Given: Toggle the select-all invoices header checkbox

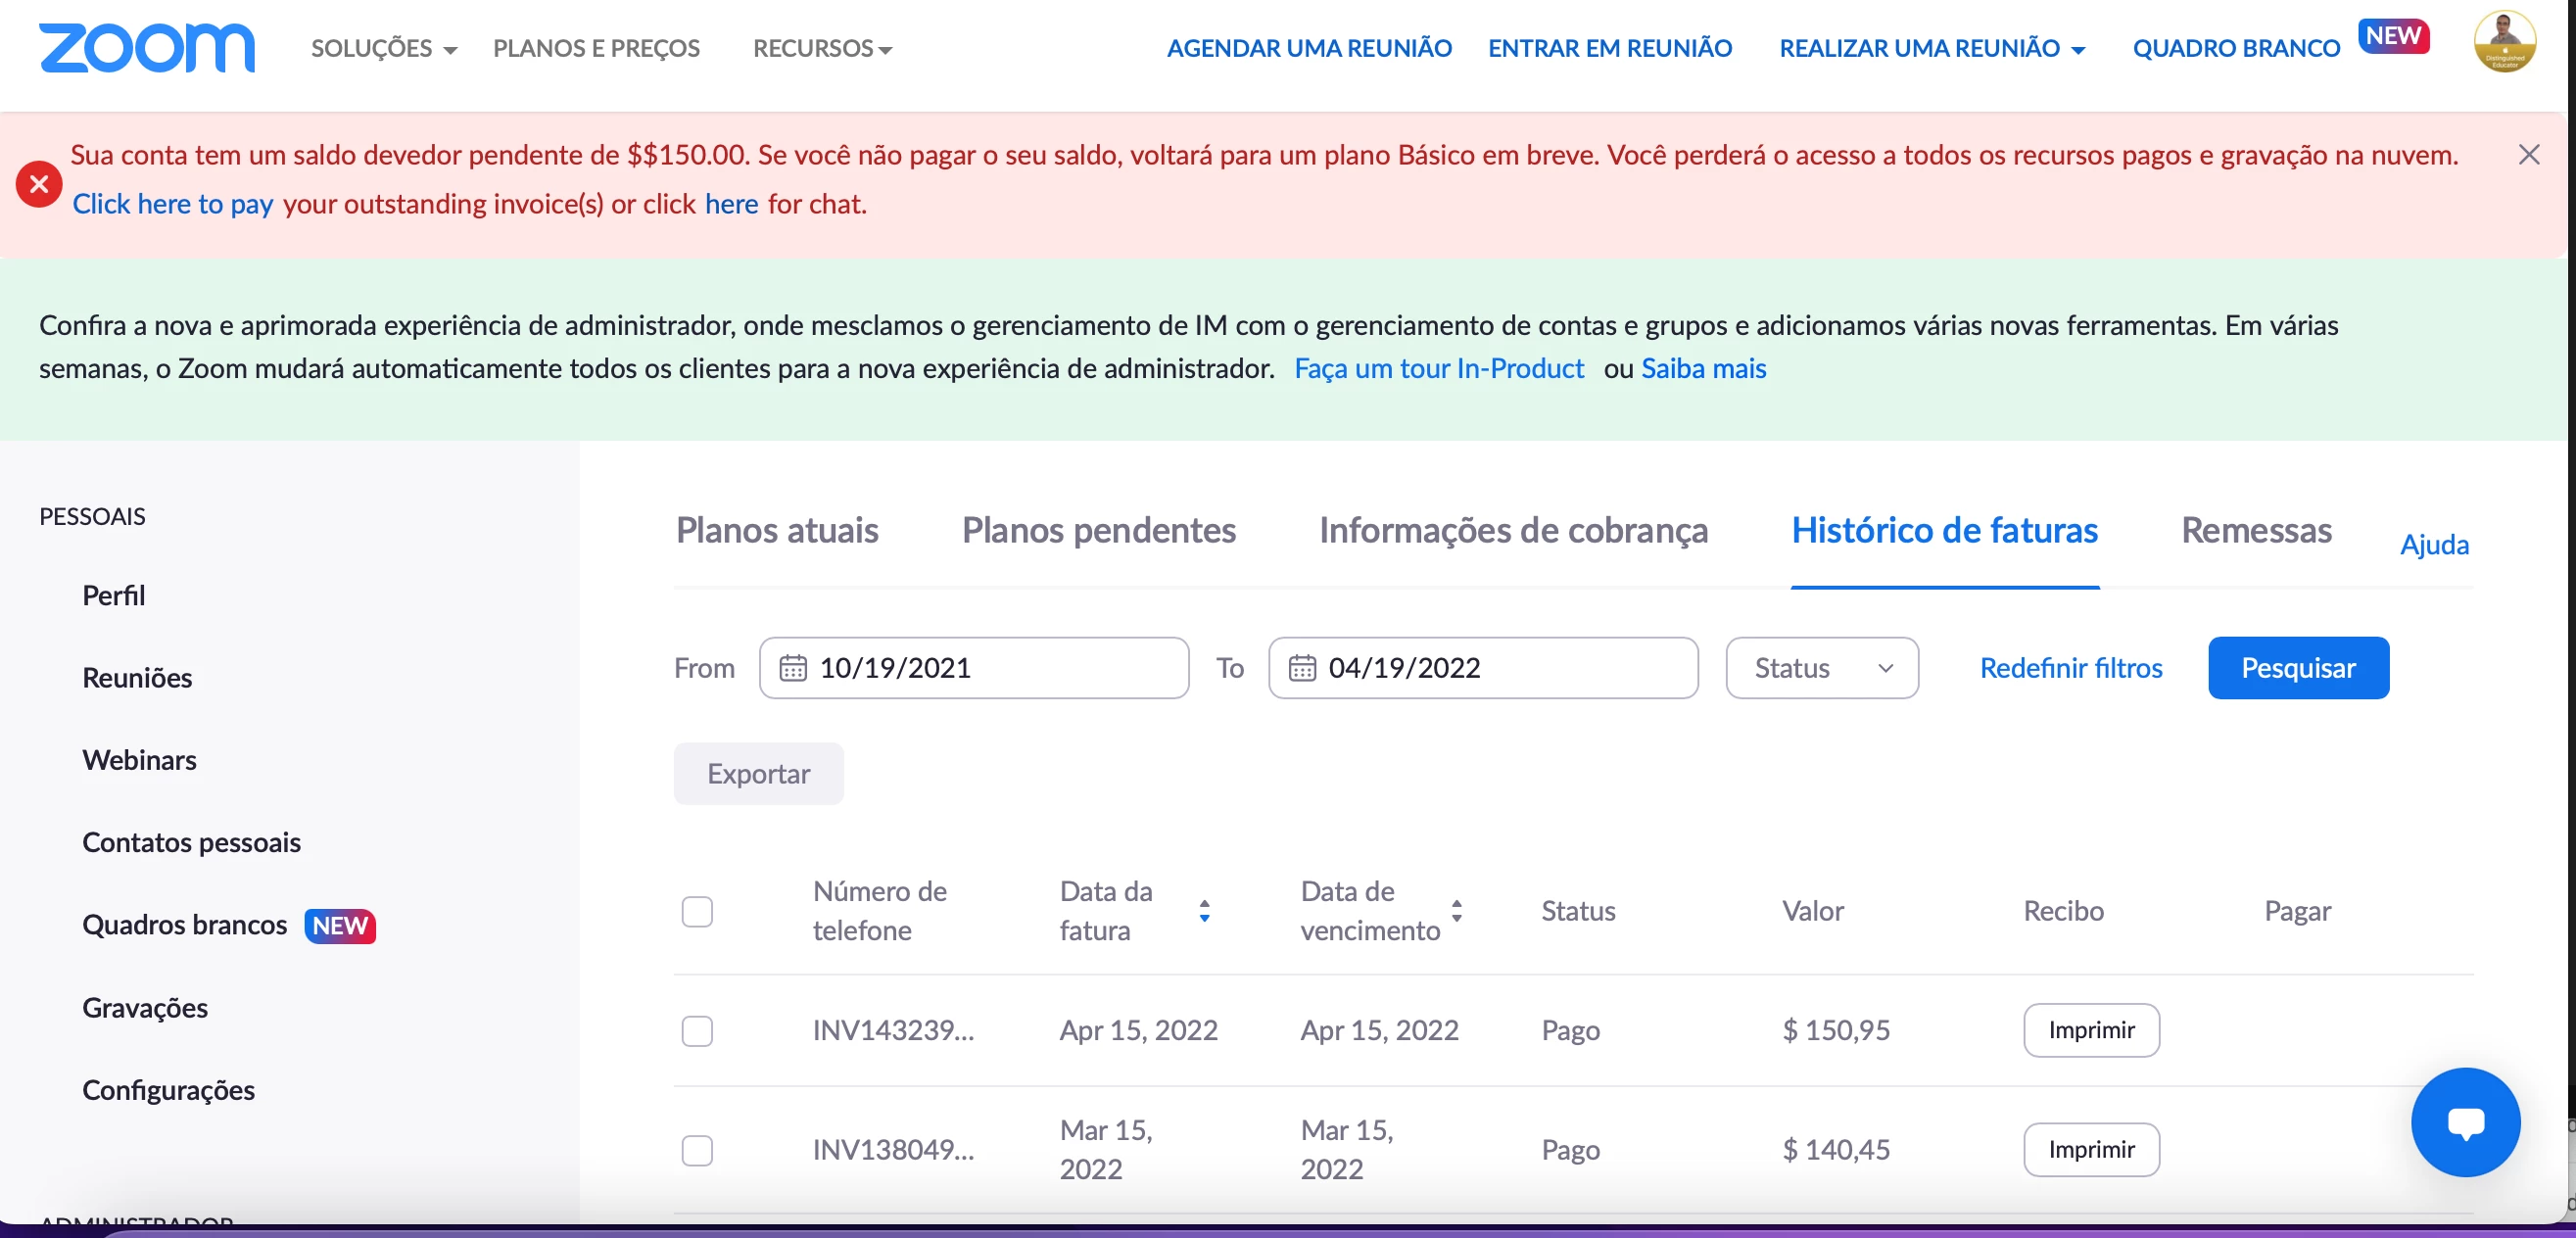Looking at the screenshot, I should click(x=697, y=911).
